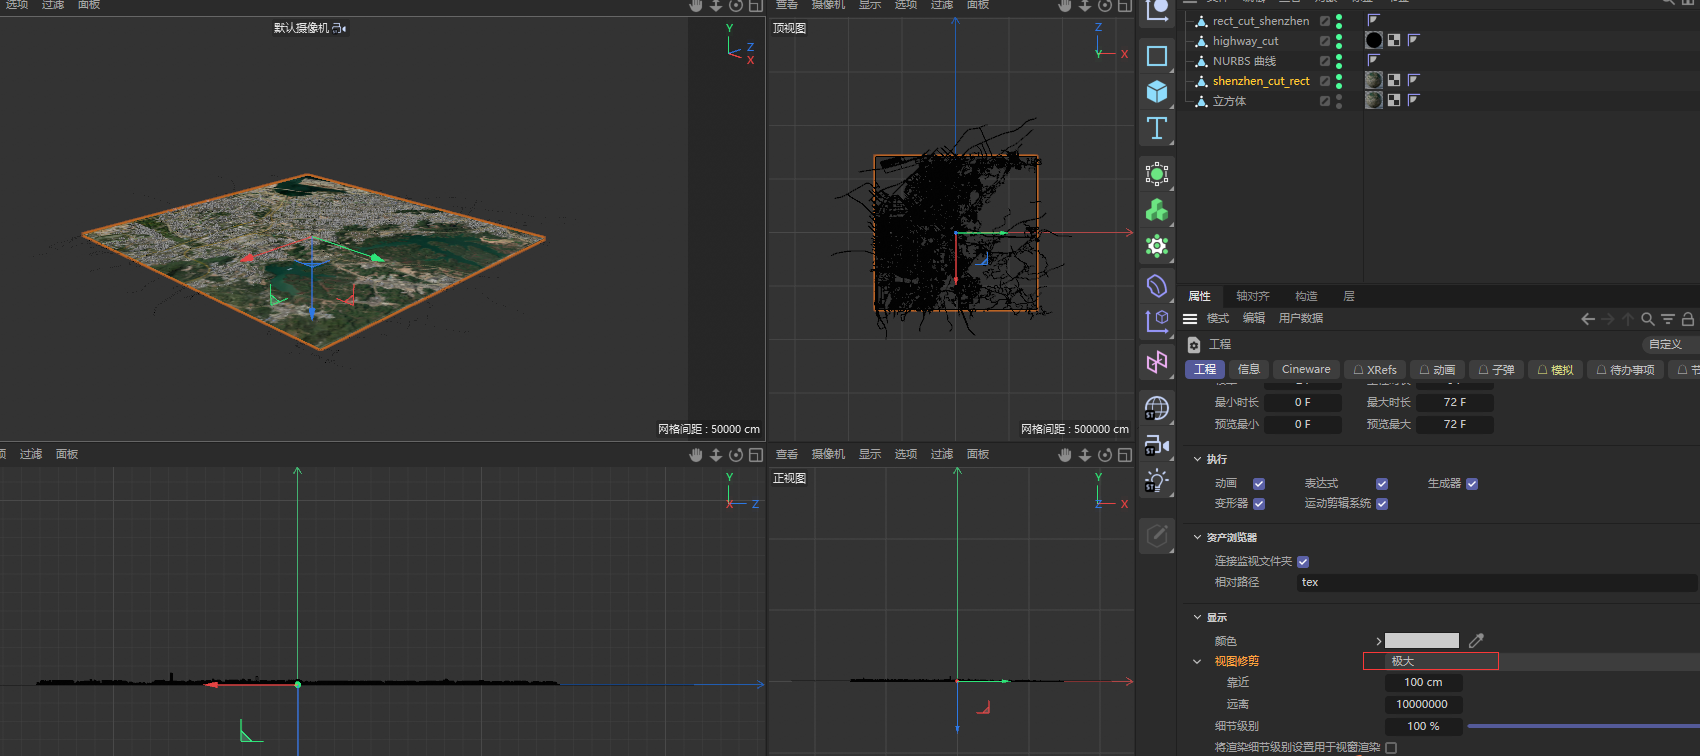1700x756 pixels.
Task: Click the pan hand icon in the front view header
Action: (1065, 455)
